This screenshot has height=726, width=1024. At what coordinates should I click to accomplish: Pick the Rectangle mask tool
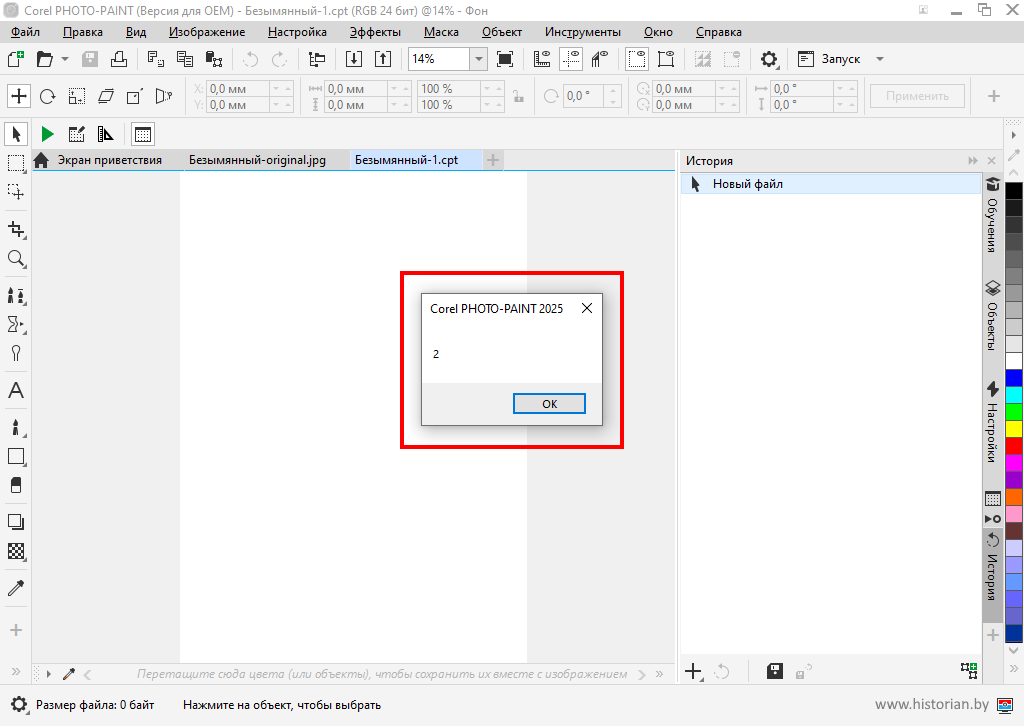pyautogui.click(x=16, y=163)
